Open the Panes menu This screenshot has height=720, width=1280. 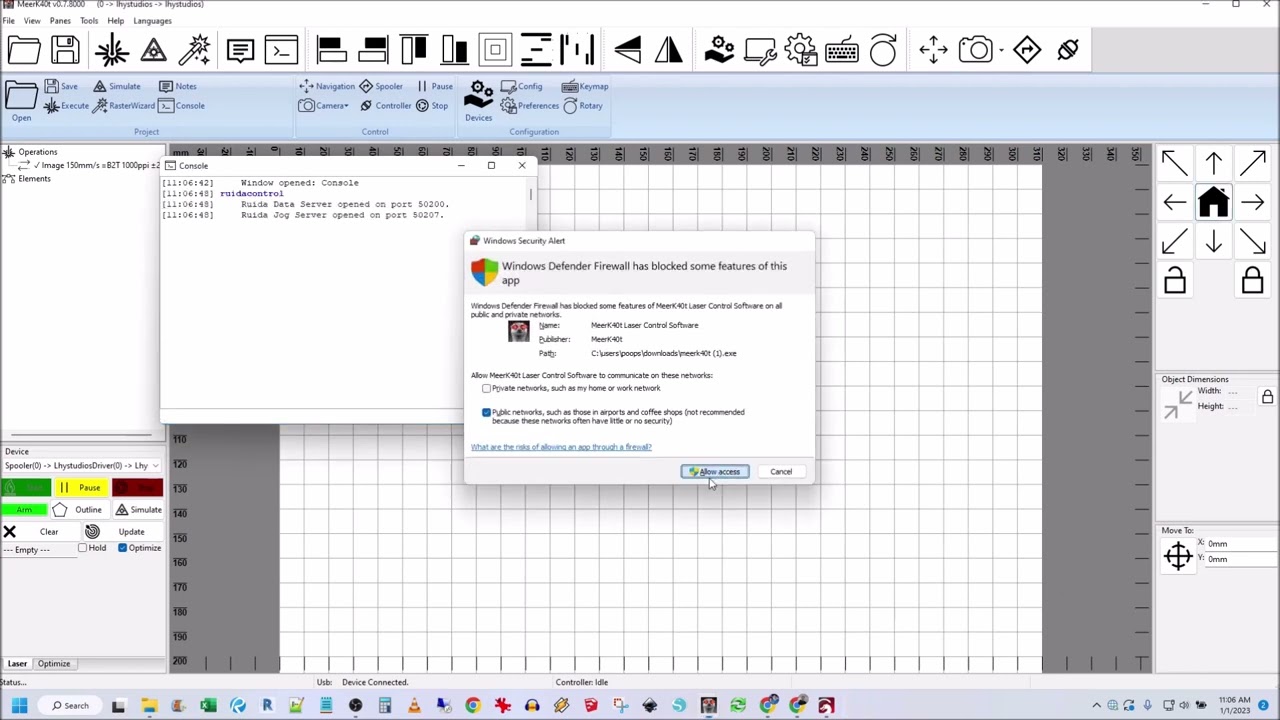point(60,21)
